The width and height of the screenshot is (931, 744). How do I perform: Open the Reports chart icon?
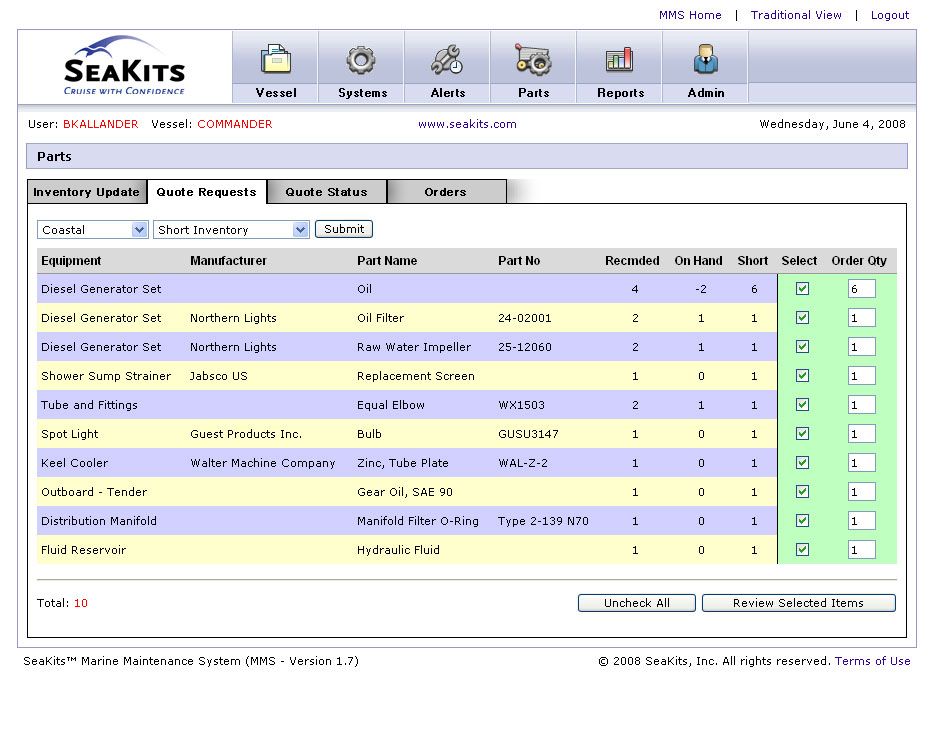tap(619, 61)
